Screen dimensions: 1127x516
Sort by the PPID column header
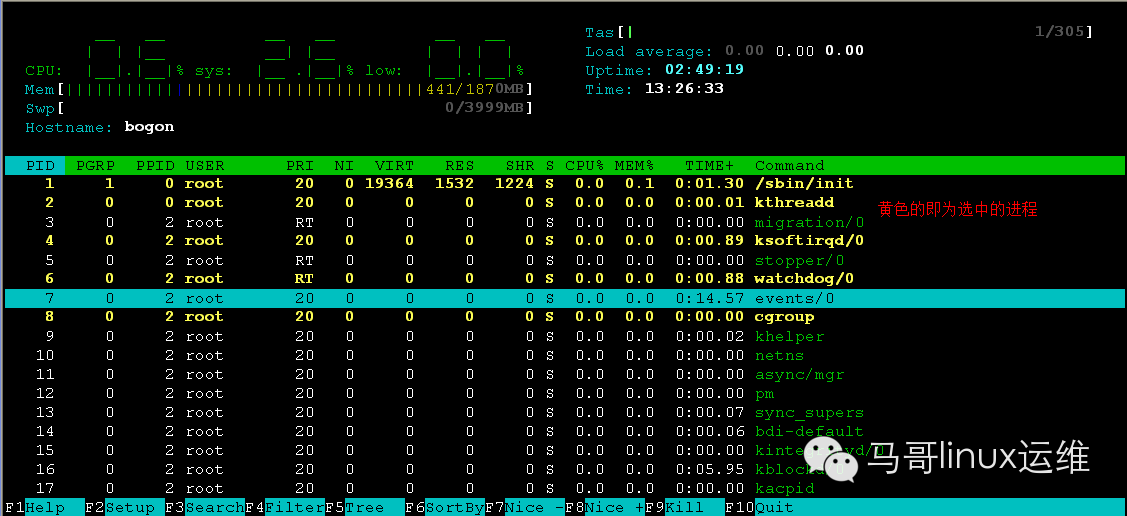(155, 165)
